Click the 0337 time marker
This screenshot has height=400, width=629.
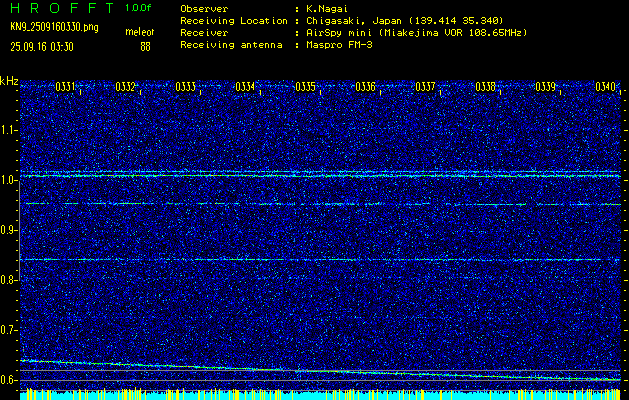(425, 87)
